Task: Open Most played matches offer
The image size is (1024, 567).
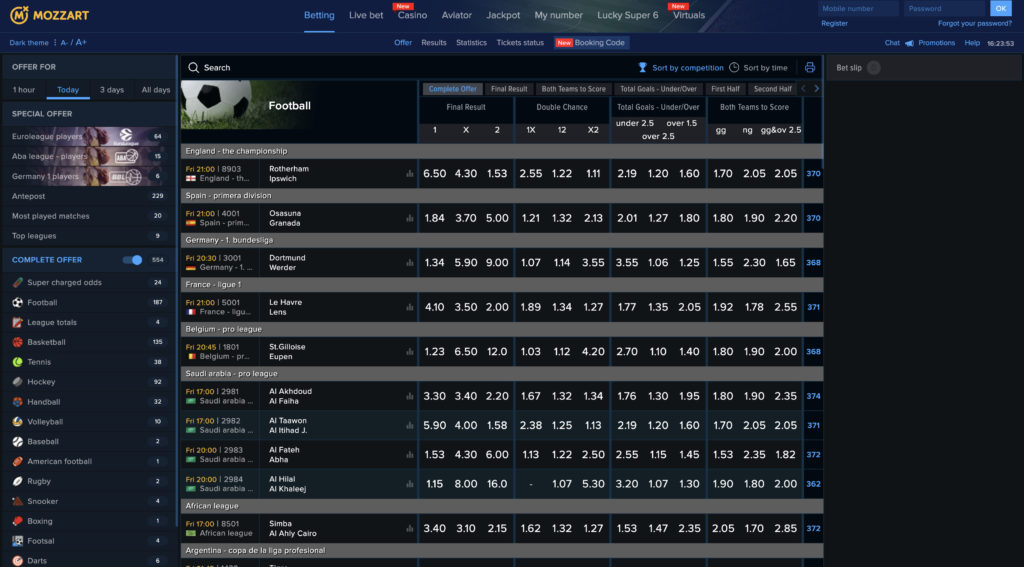Action: (x=88, y=216)
